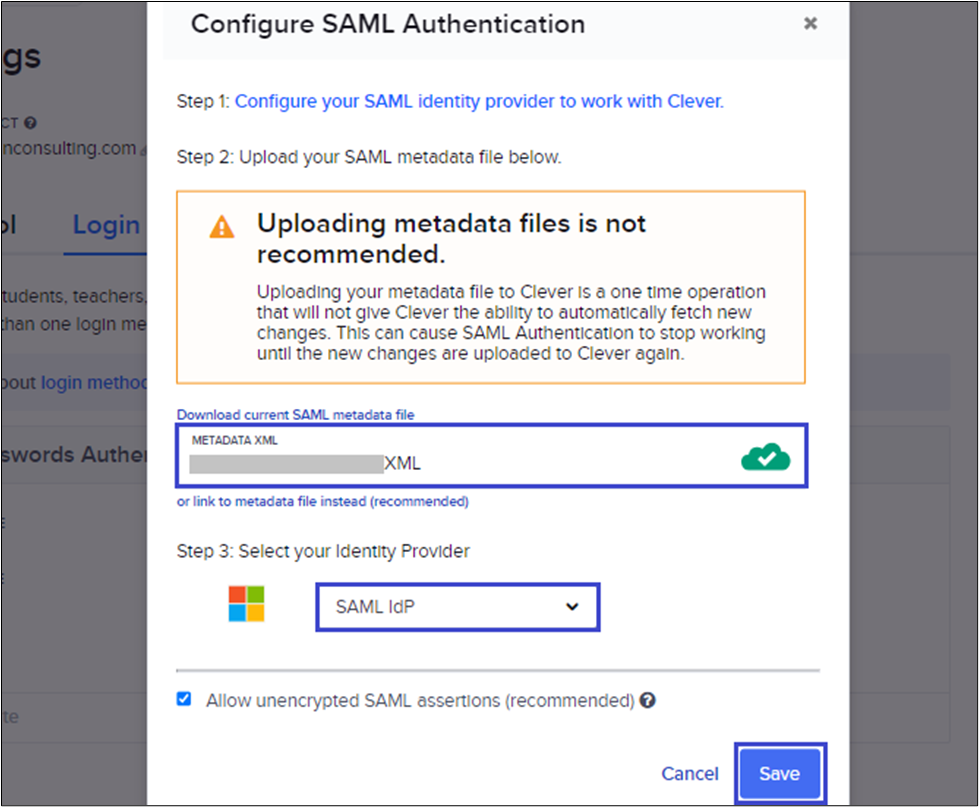The image size is (979, 807).
Task: Click the orange warning triangle icon
Action: pos(222,227)
